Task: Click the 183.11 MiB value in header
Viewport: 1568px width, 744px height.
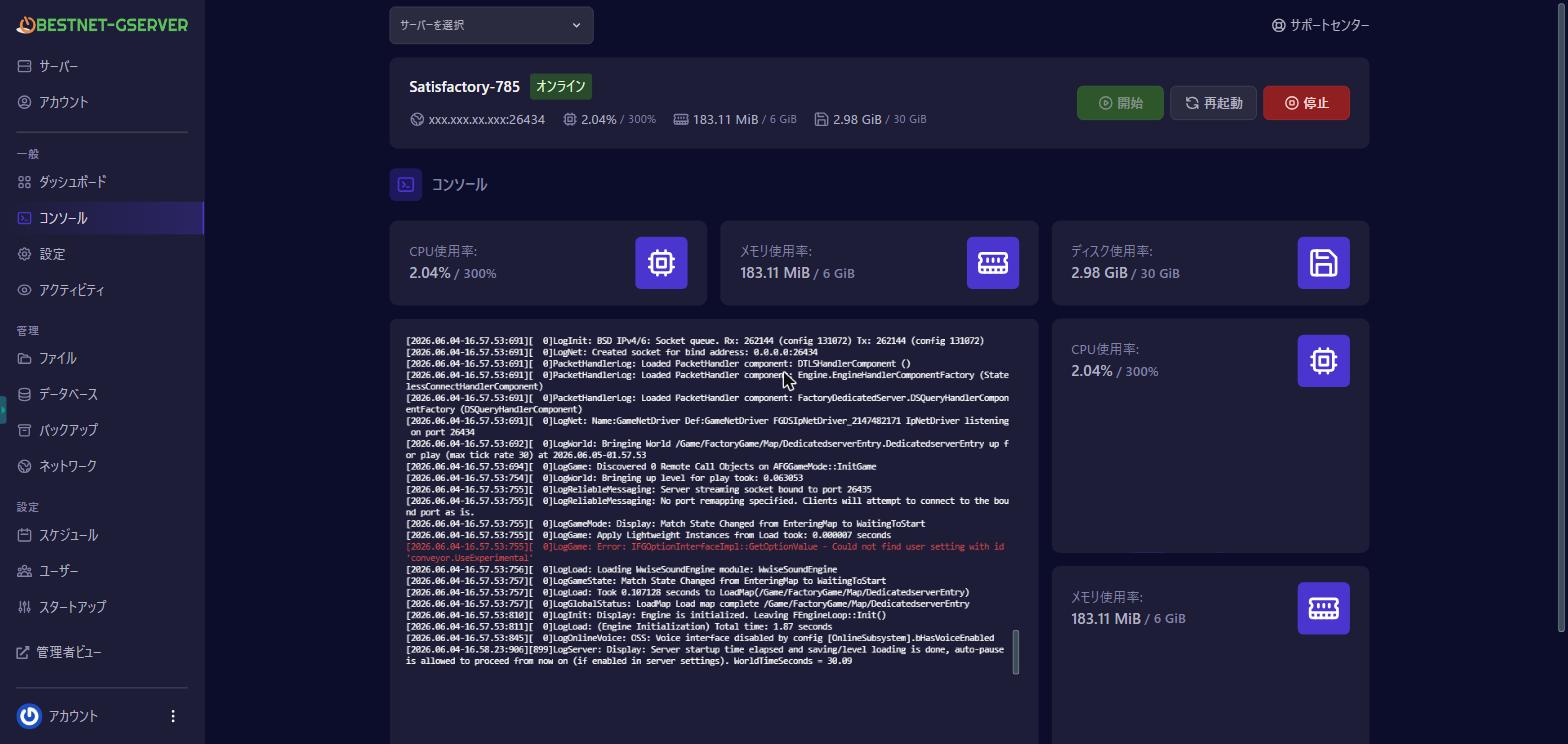Action: point(725,119)
